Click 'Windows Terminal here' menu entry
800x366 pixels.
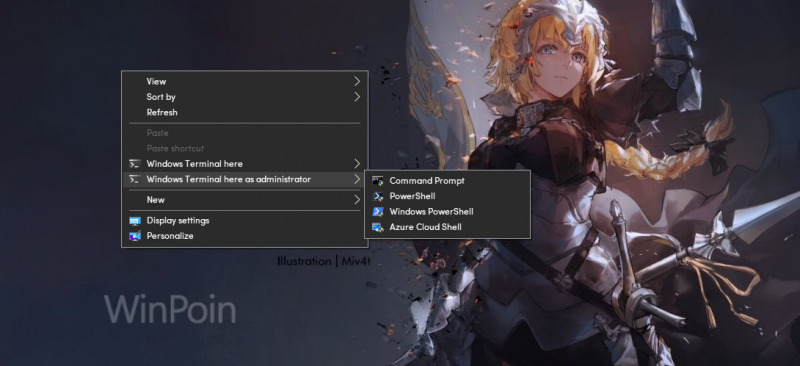tap(244, 164)
